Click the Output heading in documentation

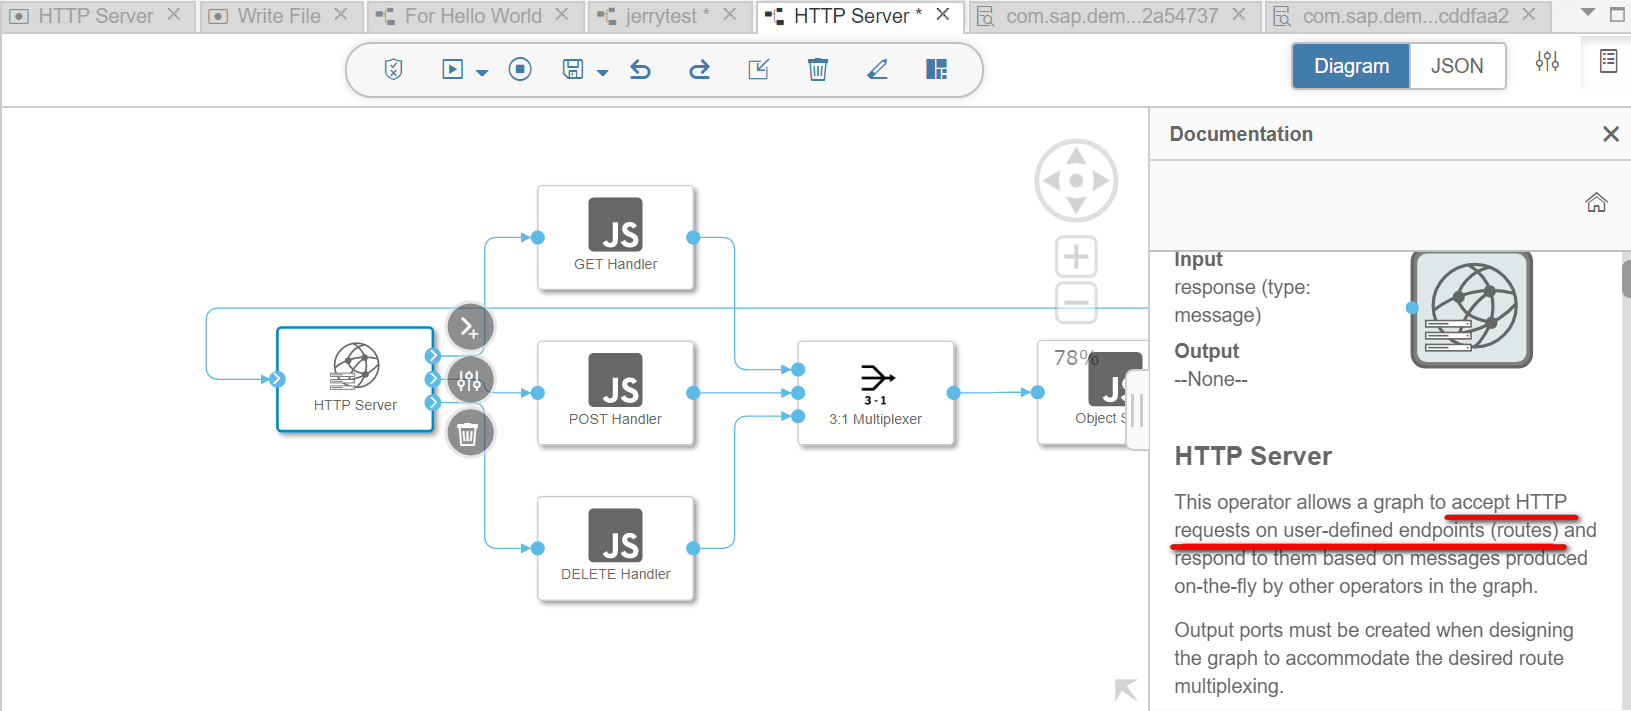click(x=1206, y=351)
